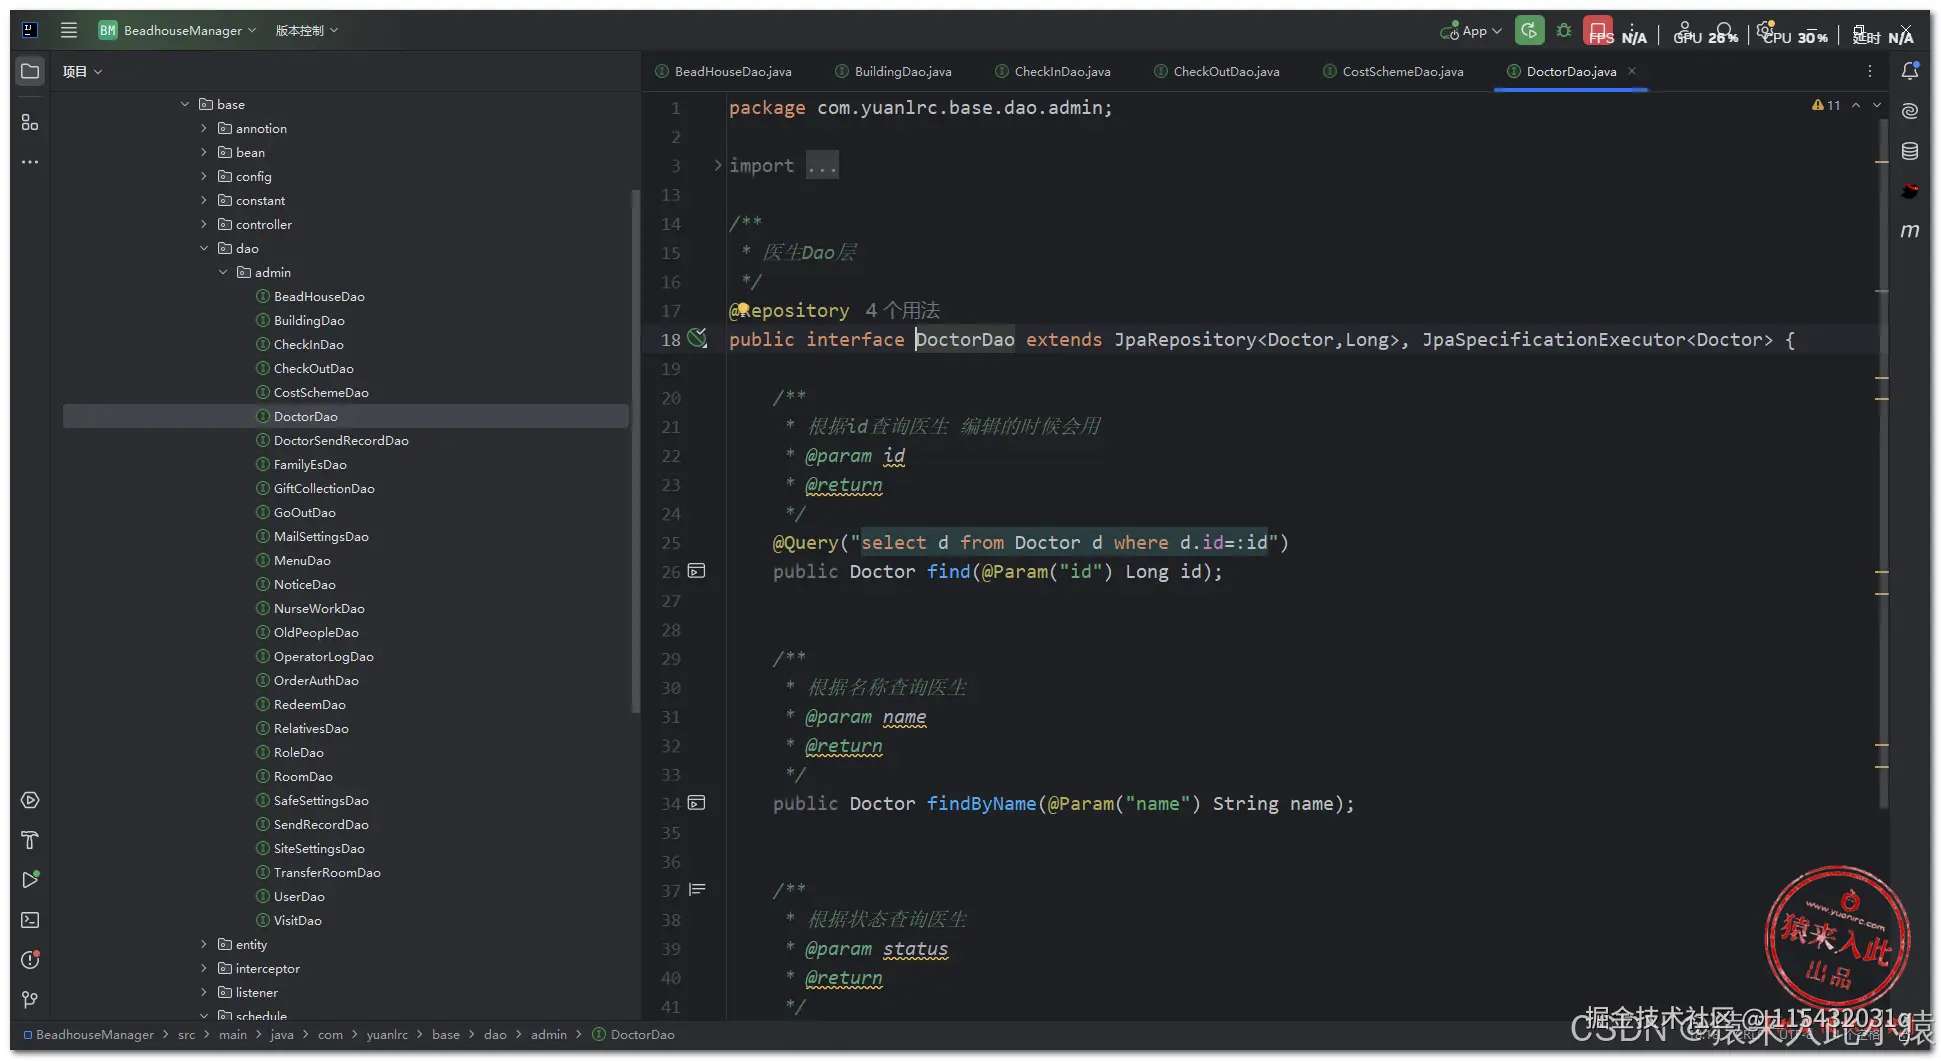
Task: Switch to the CheckInDao.java tab
Action: tap(1053, 71)
